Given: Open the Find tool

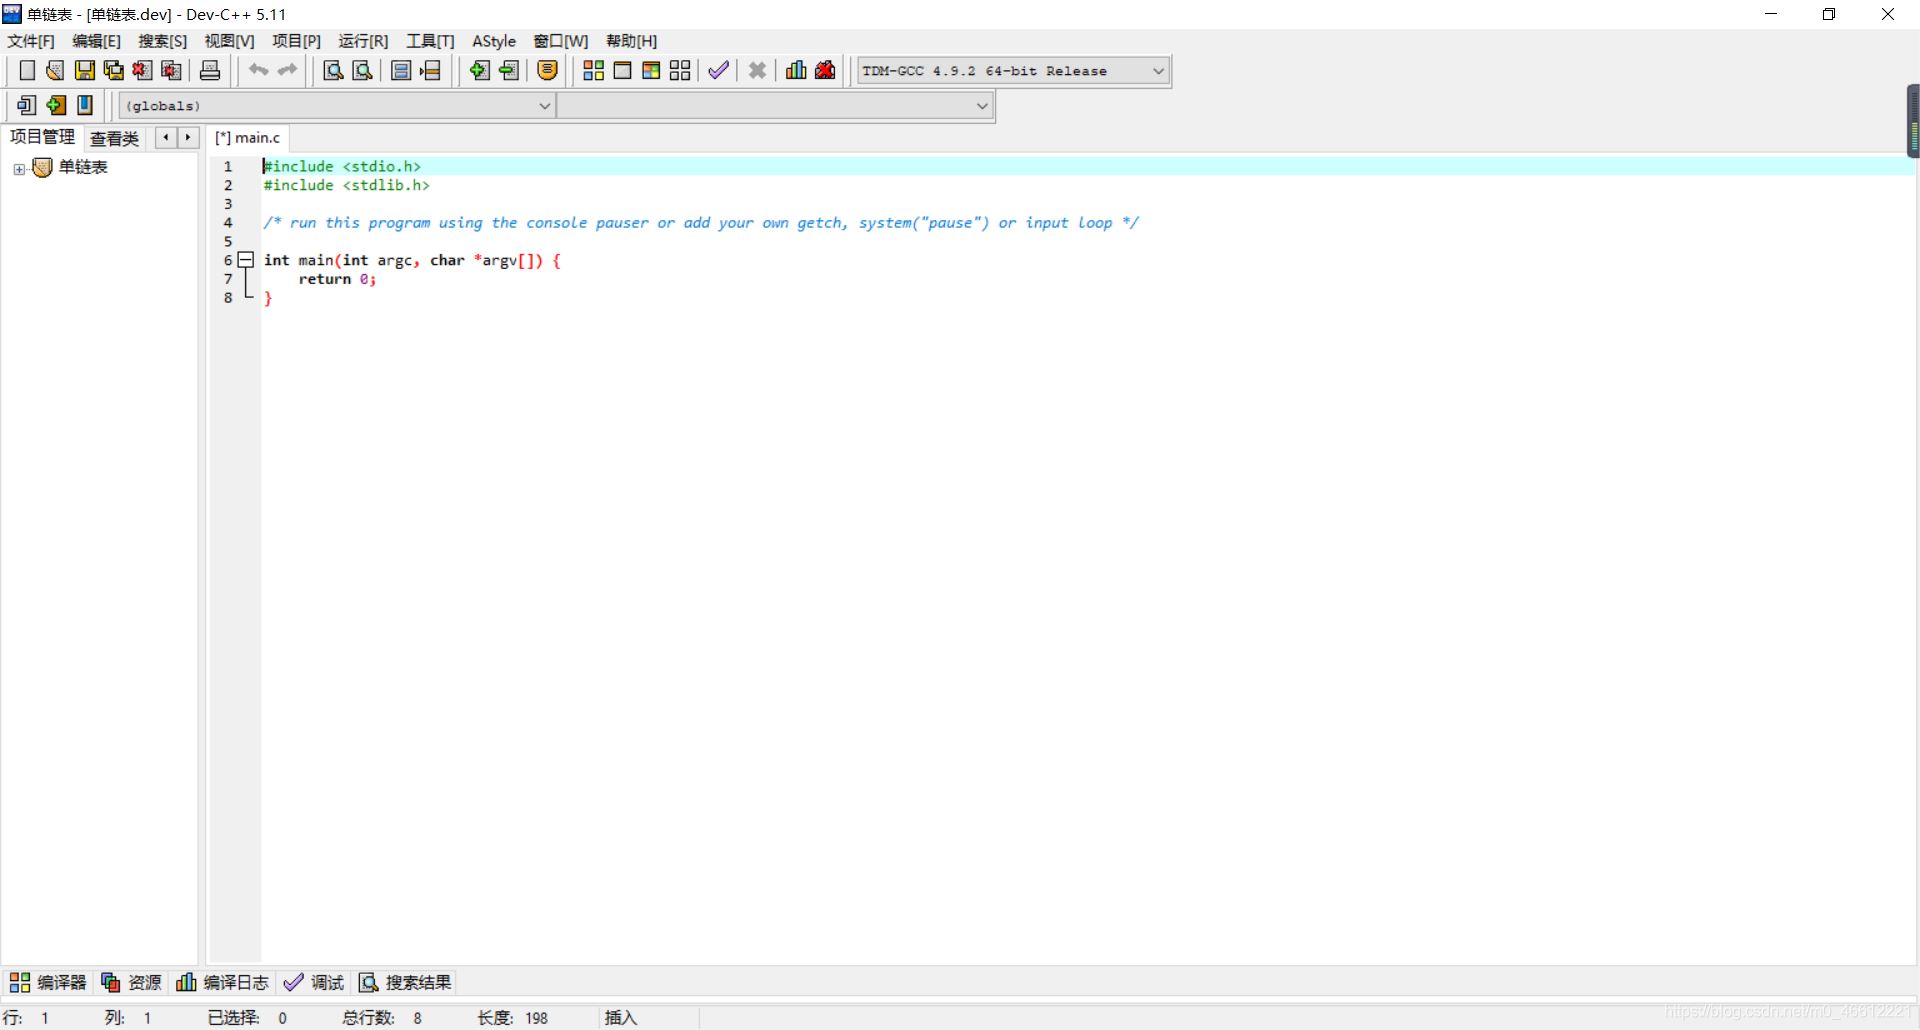Looking at the screenshot, I should [x=333, y=70].
